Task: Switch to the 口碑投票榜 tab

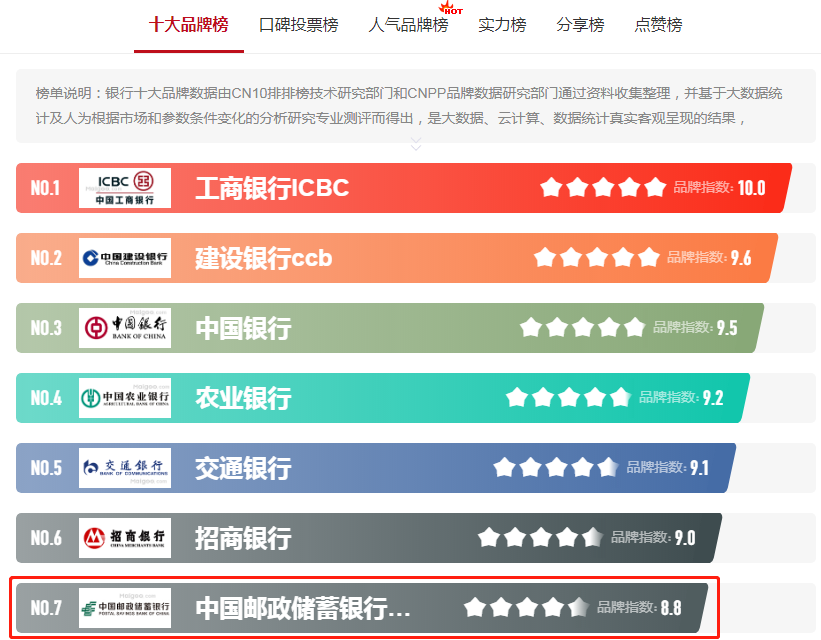Action: pos(298,25)
